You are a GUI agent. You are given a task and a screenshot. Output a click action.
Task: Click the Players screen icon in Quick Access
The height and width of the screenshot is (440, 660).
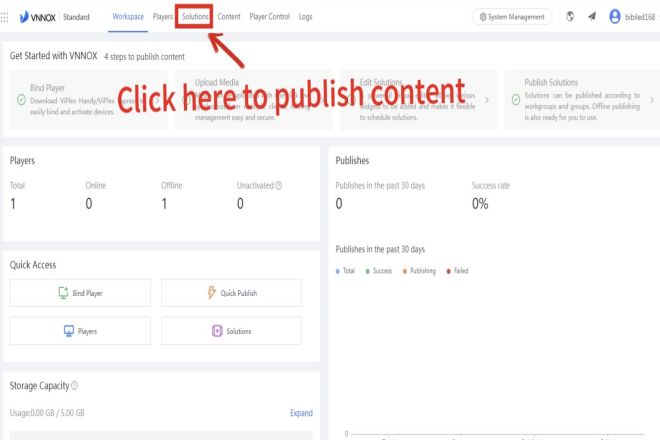[69, 331]
